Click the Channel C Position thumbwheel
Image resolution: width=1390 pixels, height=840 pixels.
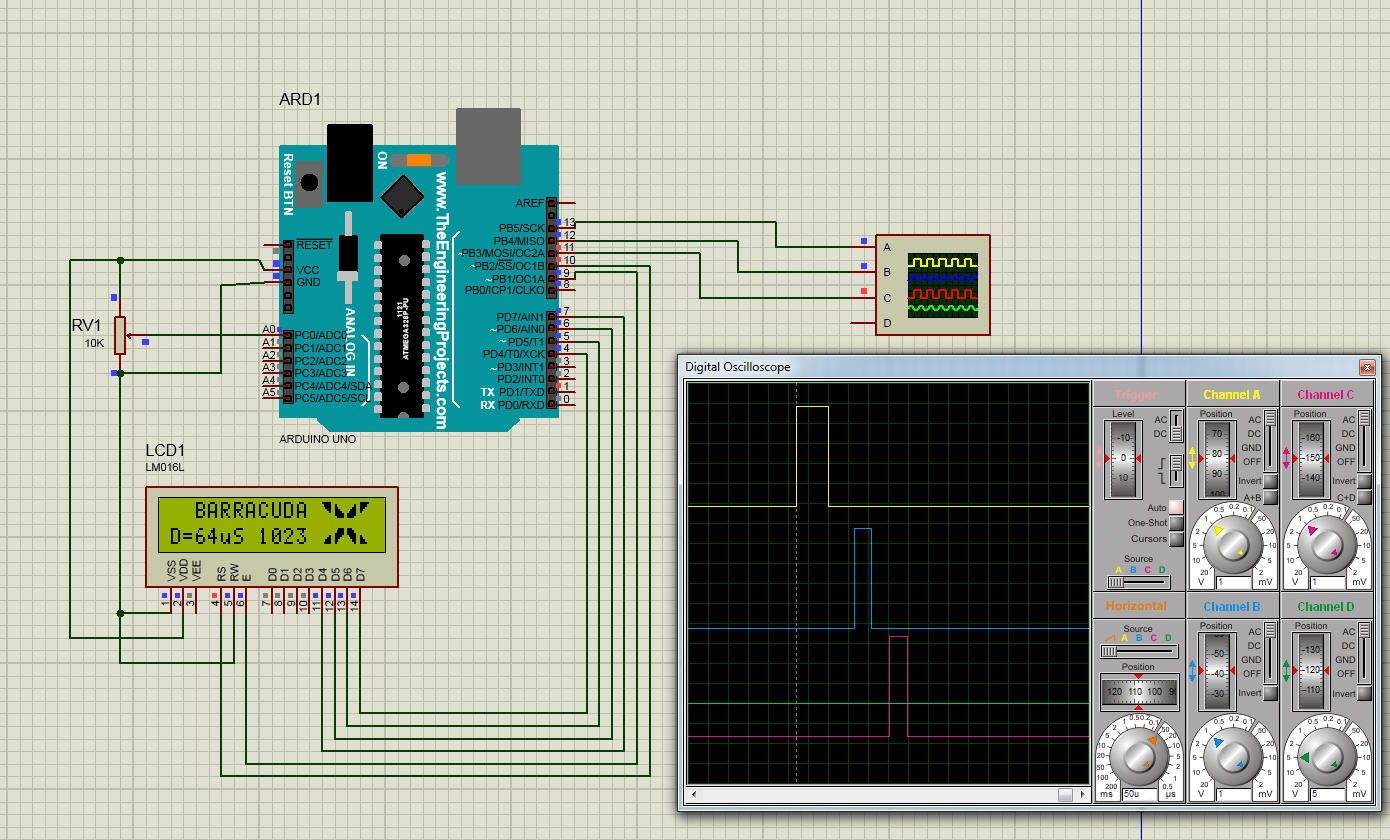[1309, 458]
